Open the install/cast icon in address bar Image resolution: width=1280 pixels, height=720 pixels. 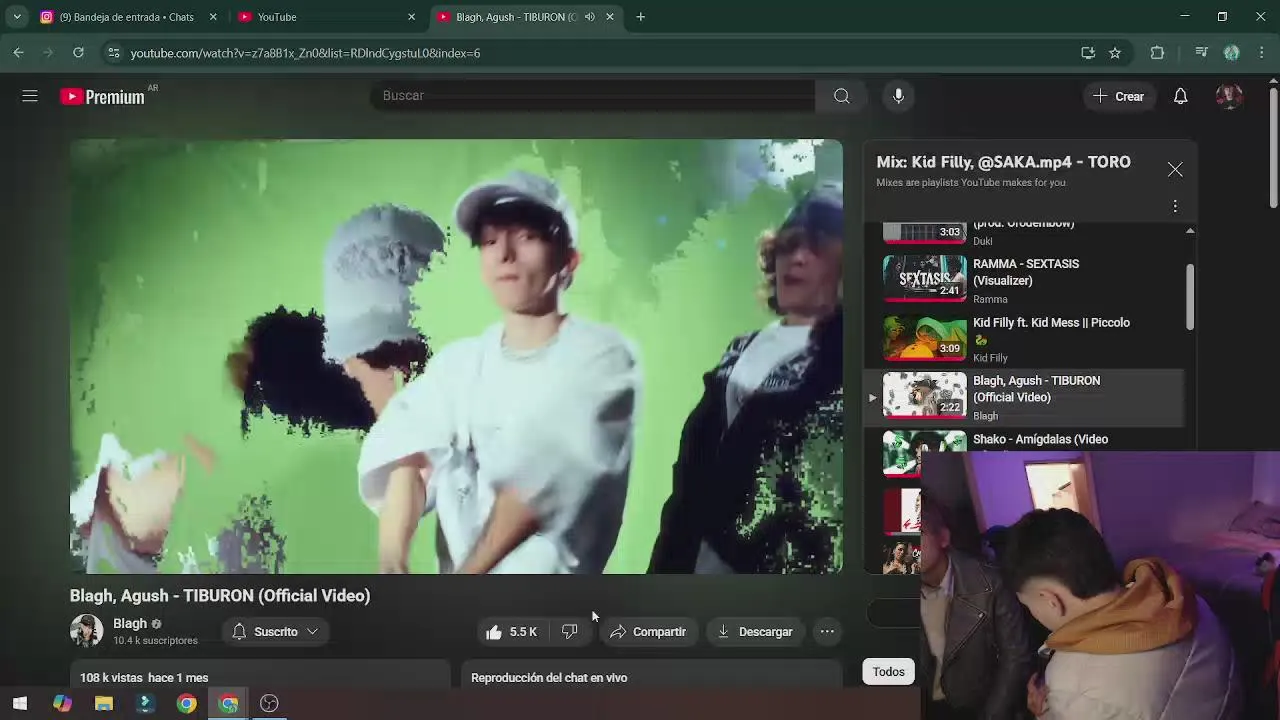click(x=1088, y=53)
